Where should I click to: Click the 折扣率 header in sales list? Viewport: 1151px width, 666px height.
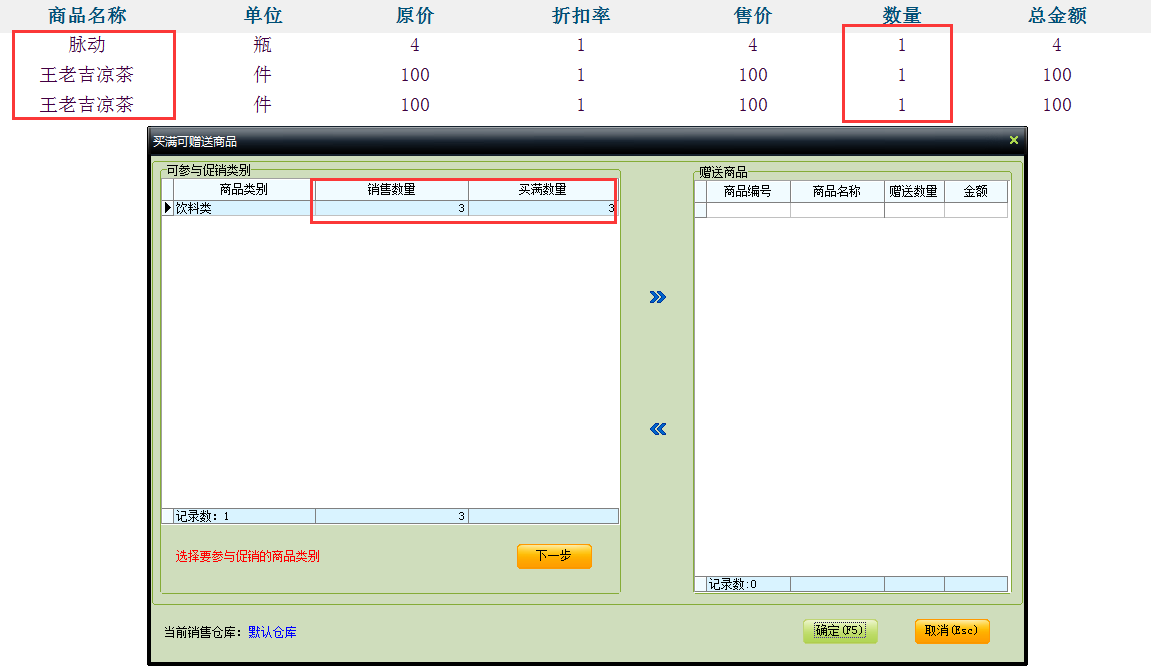581,15
